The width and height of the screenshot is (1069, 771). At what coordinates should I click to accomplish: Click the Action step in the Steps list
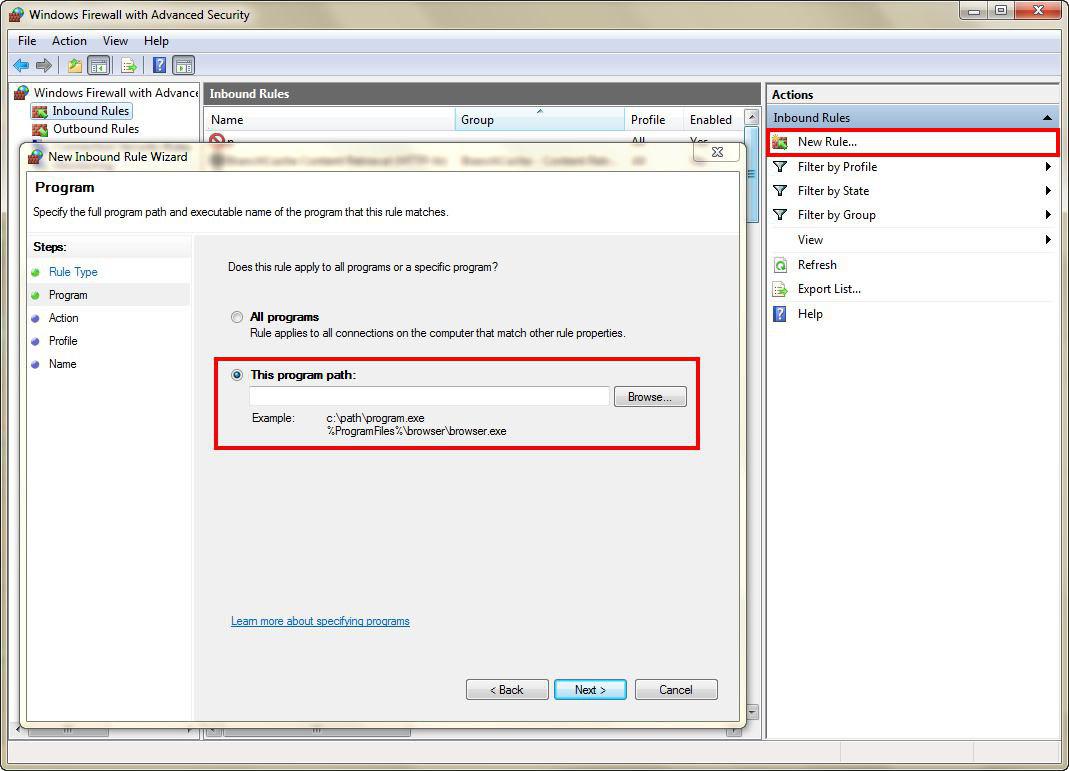click(x=63, y=318)
